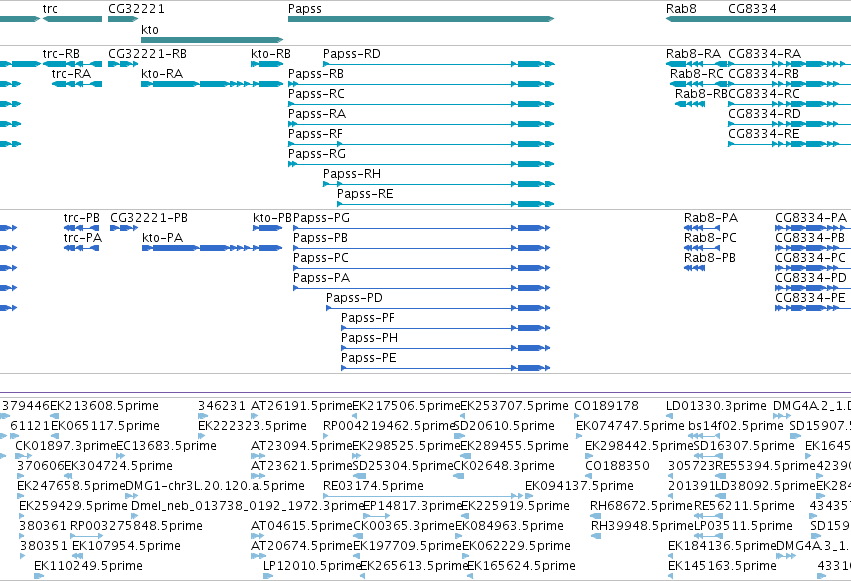Click EST Dmel_neb_013738_0192_1972.3prime
This screenshot has width=851, height=581.
[x=247, y=506]
